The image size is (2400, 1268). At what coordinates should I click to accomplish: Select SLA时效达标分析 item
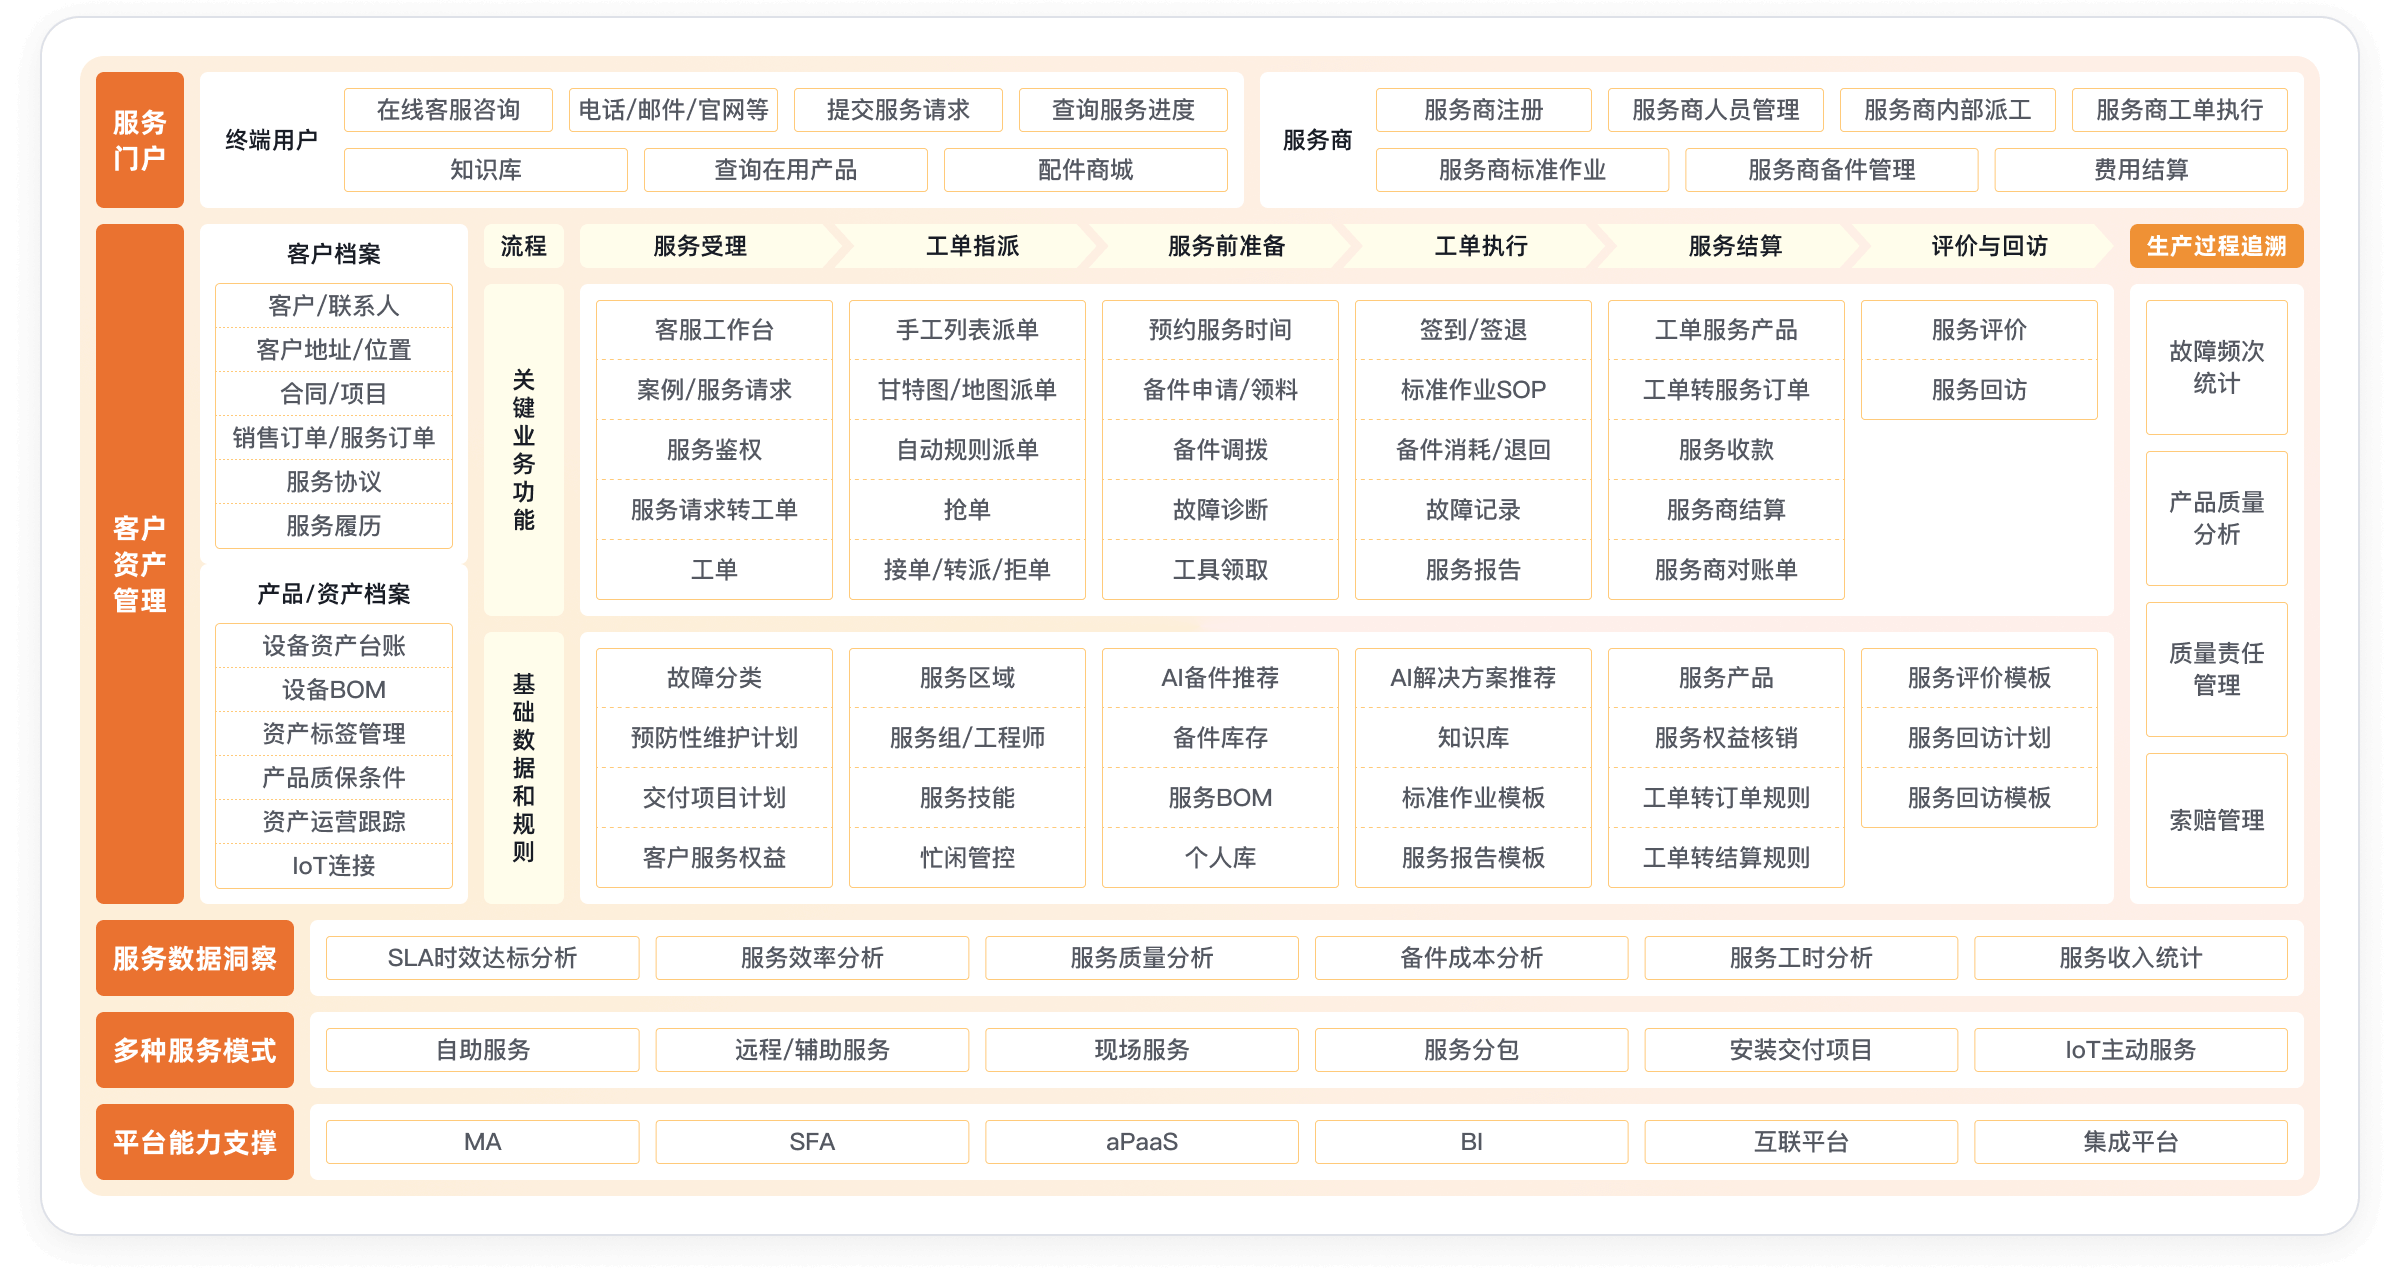coord(482,958)
